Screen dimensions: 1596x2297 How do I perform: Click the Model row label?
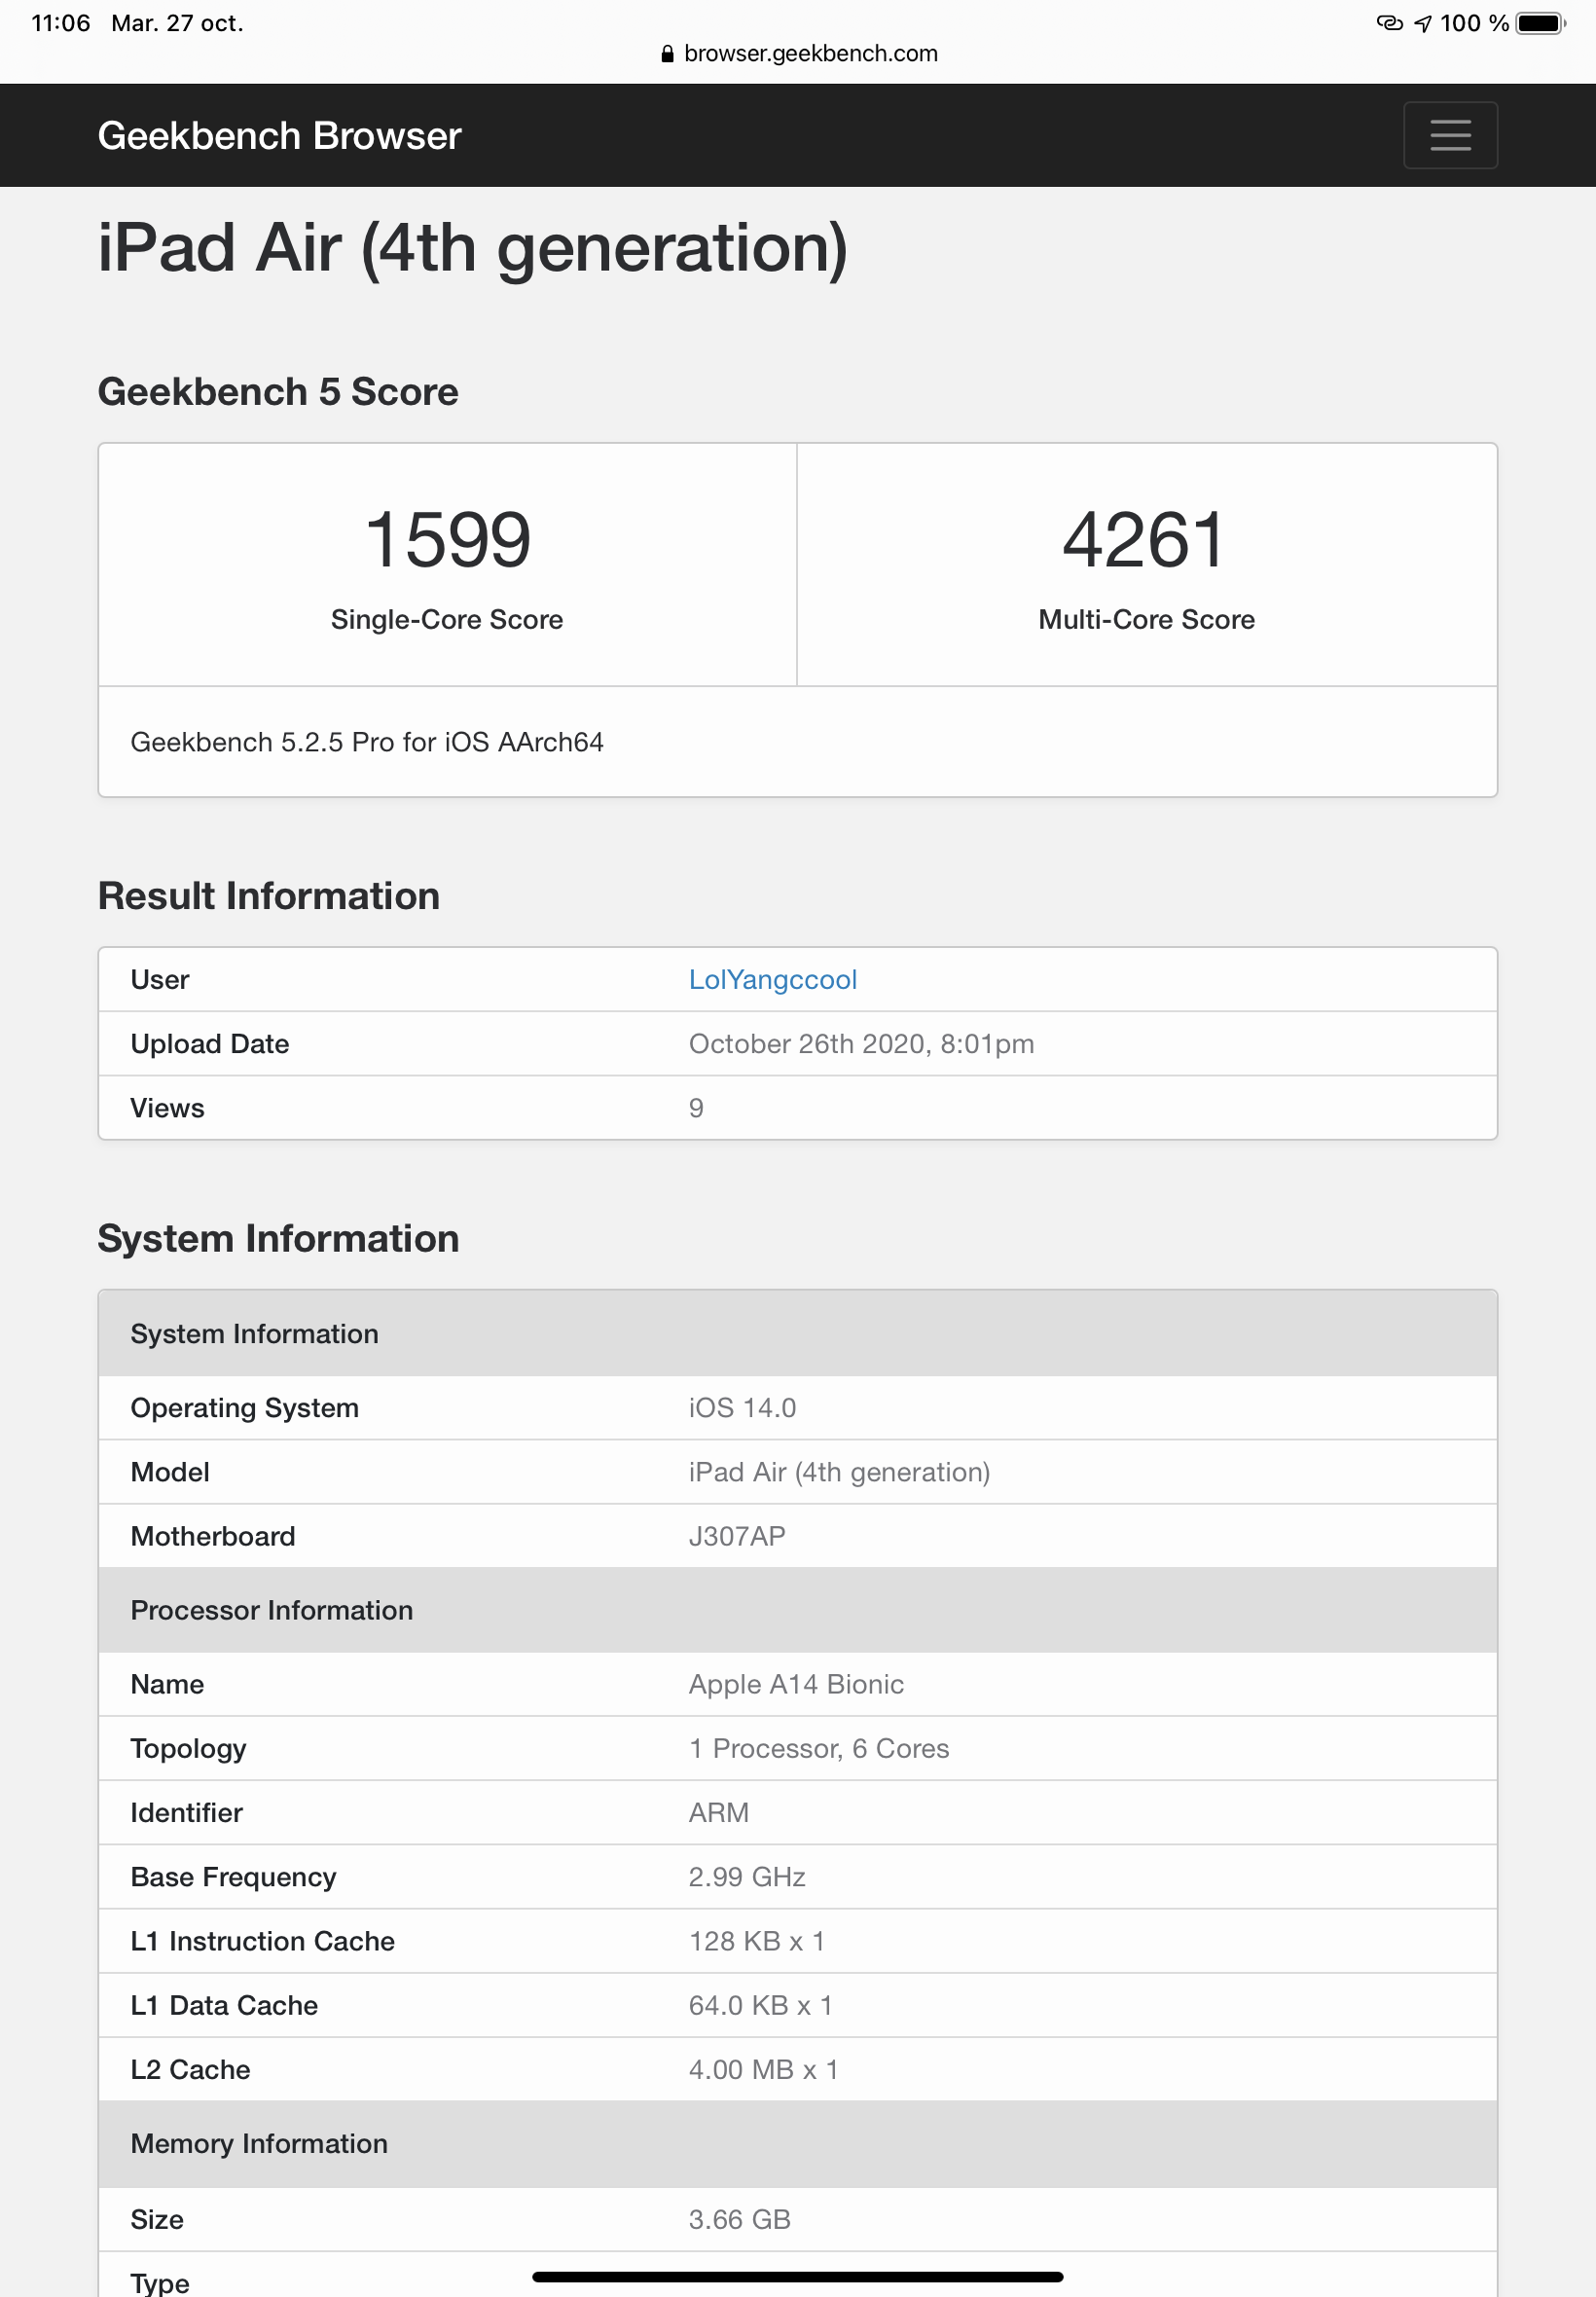[x=170, y=1472]
